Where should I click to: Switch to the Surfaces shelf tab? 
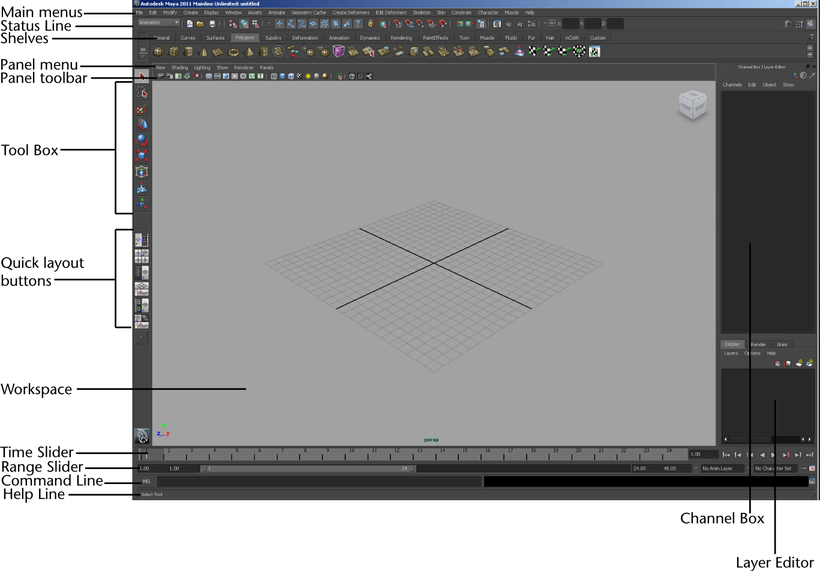[x=215, y=38]
